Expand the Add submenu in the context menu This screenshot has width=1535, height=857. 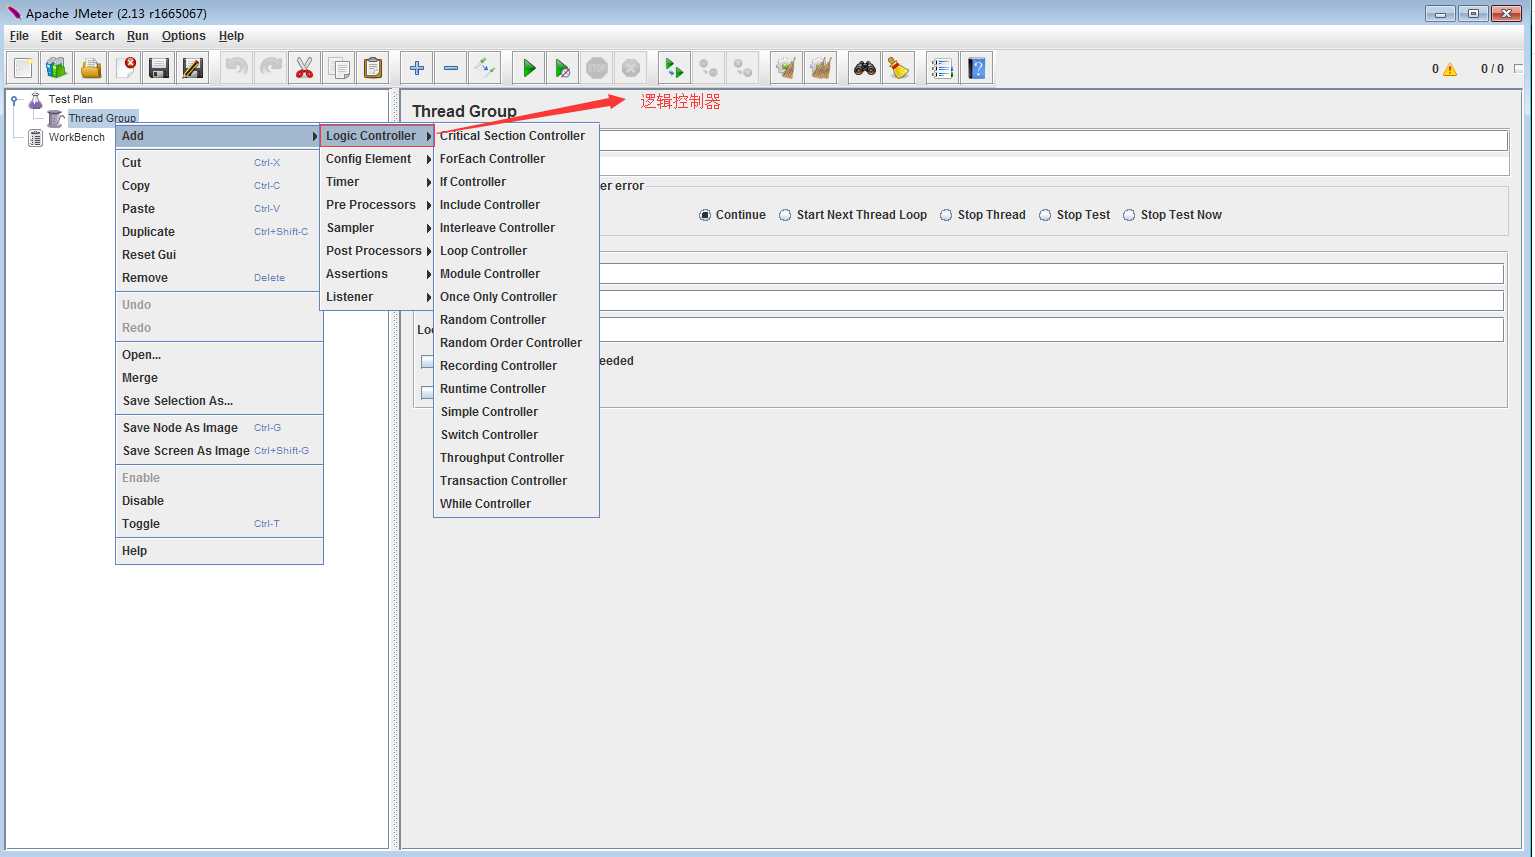tap(219, 136)
